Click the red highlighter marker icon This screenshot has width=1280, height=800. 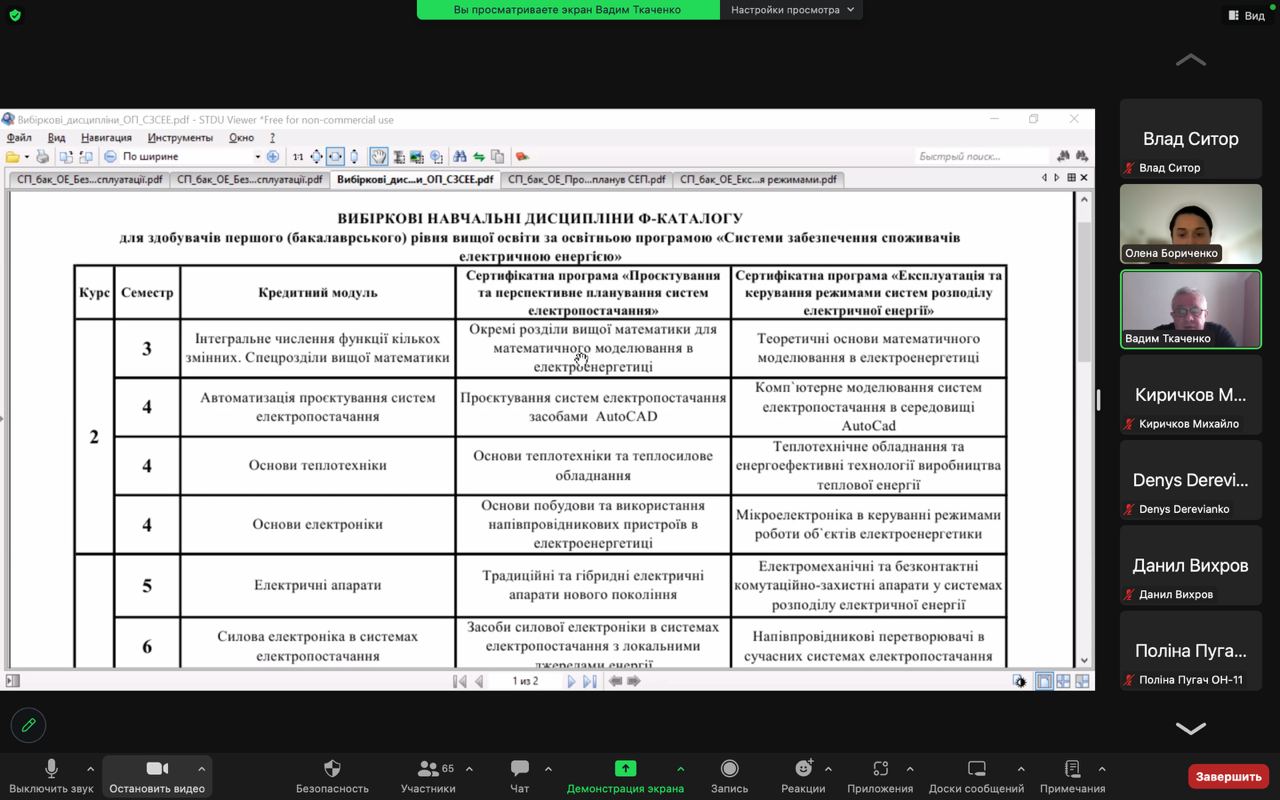click(x=521, y=157)
